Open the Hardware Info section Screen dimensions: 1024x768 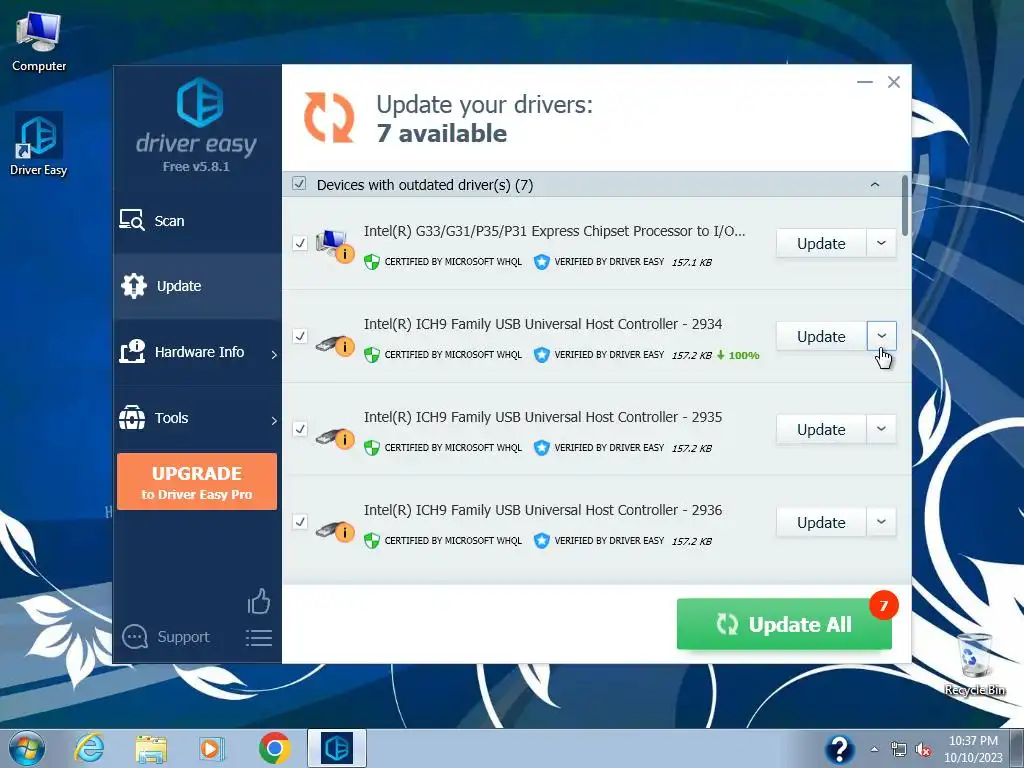[x=197, y=352]
